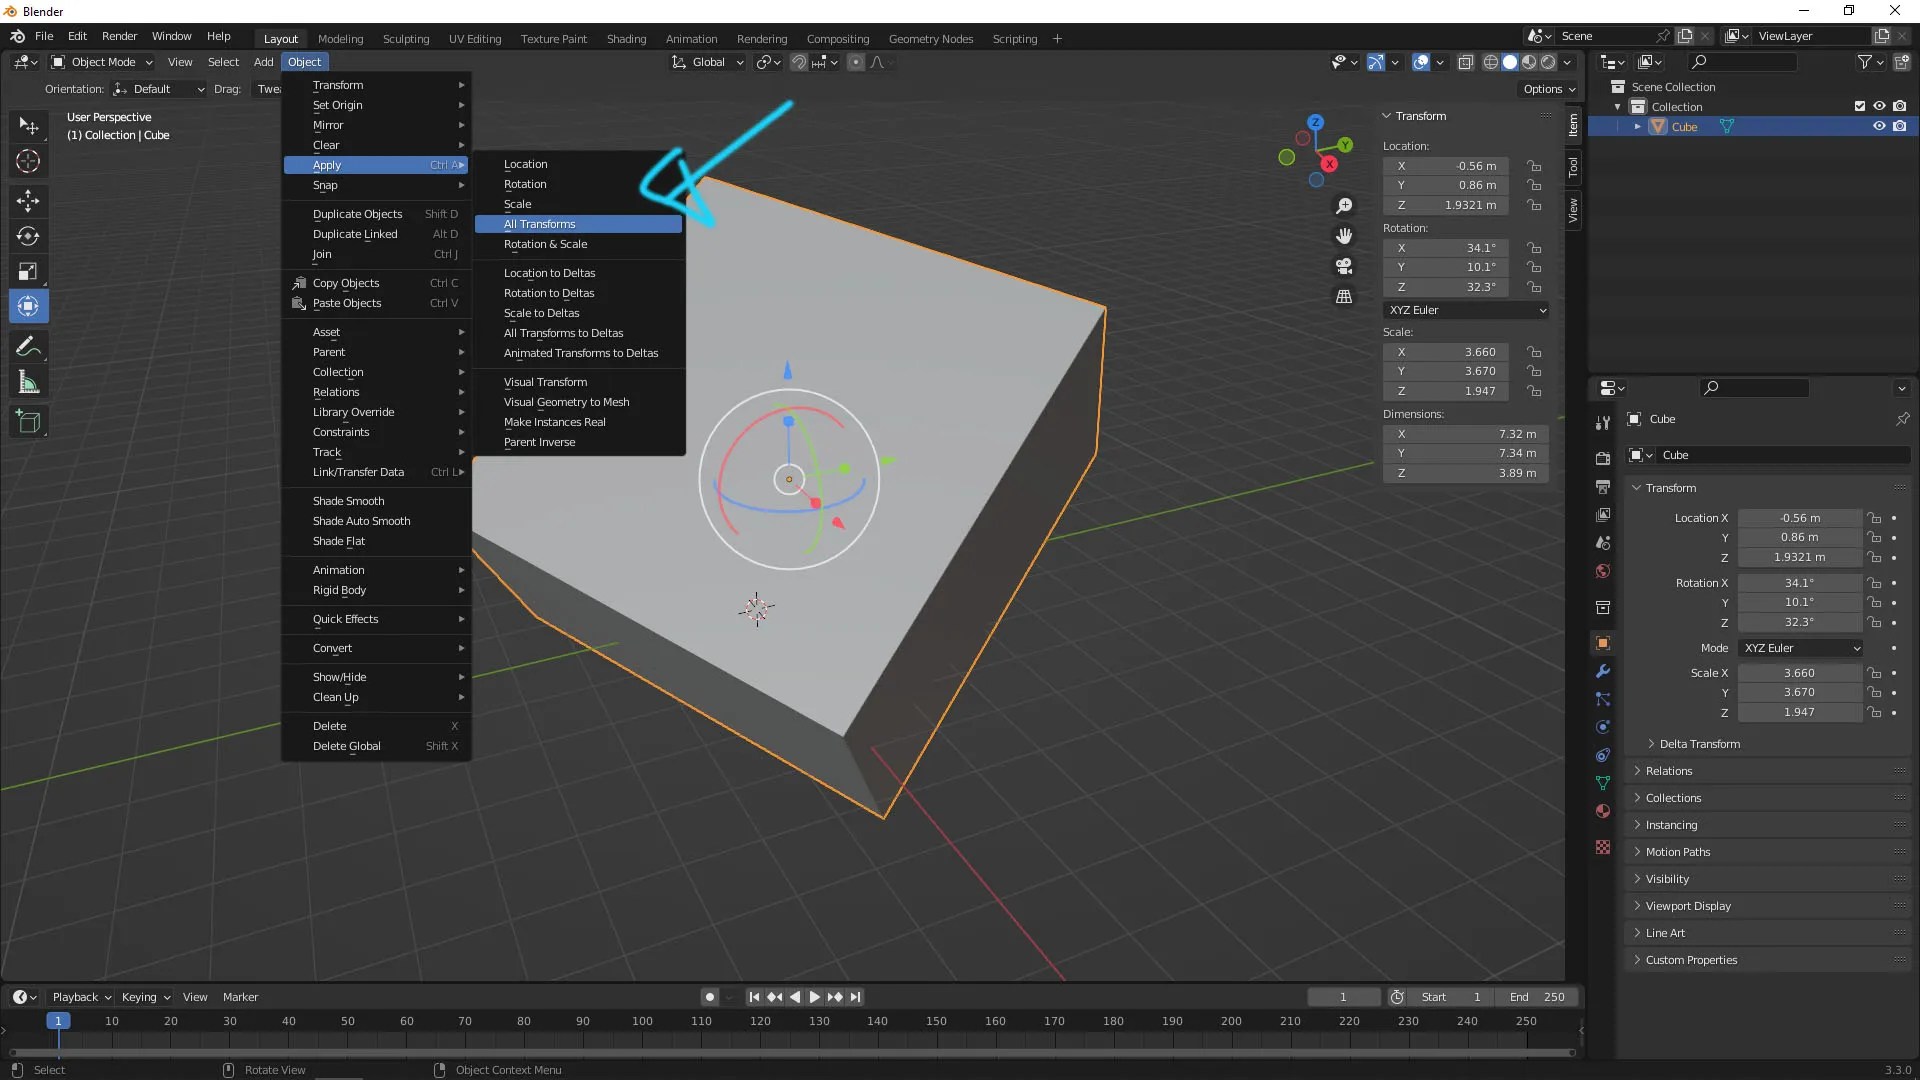
Task: Click the zoom magnifier viewport icon
Action: 1344,206
